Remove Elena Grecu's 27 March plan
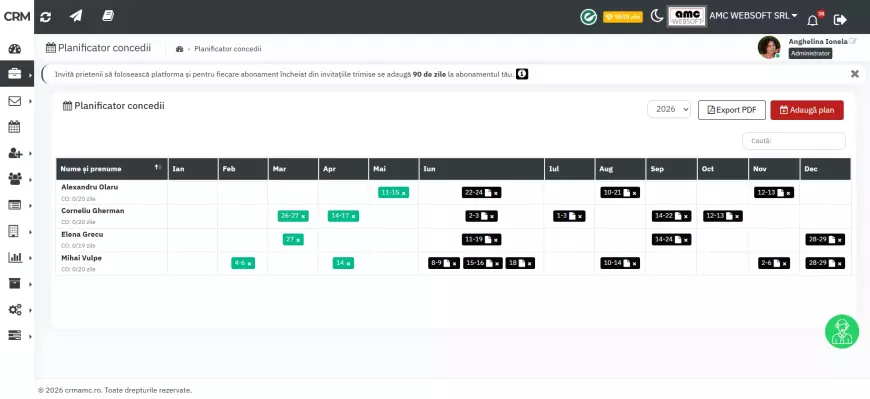 tap(298, 240)
